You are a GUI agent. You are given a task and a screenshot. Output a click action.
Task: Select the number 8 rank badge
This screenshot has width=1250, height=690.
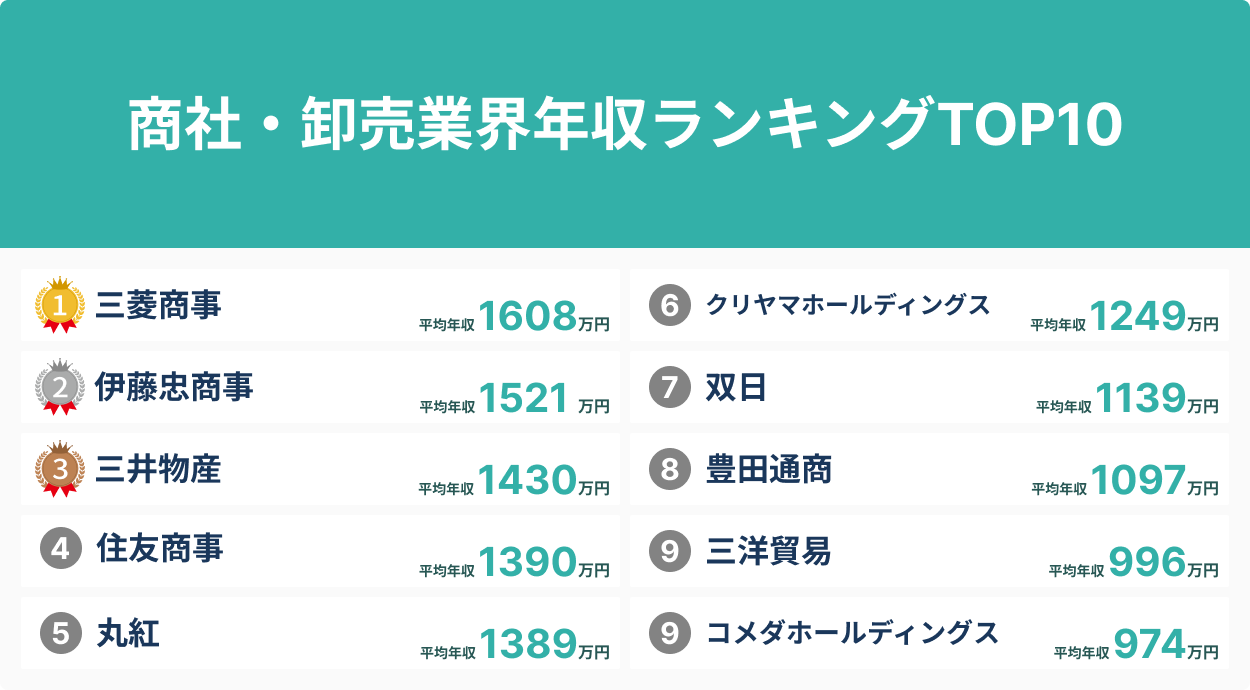pos(670,469)
